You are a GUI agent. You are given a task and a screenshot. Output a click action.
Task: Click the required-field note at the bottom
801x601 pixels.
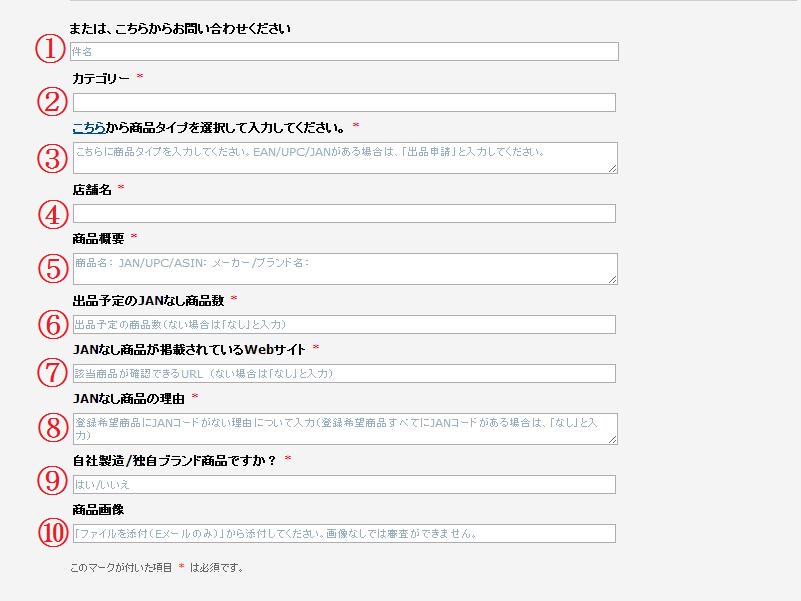click(x=155, y=566)
